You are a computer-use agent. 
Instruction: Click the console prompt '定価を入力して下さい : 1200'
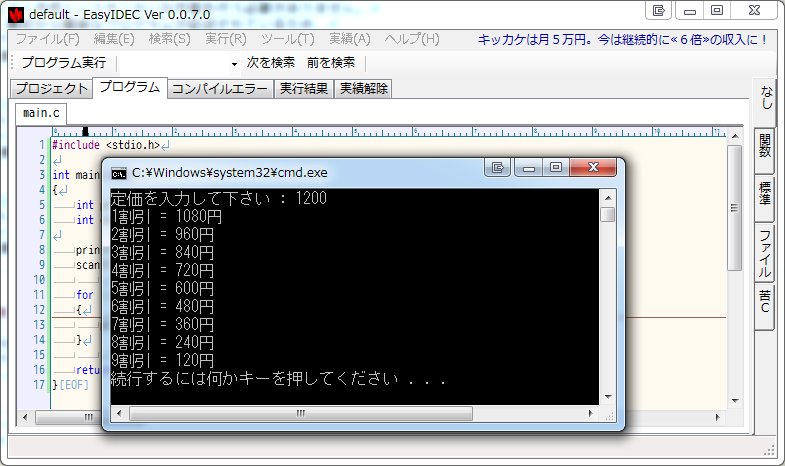click(x=219, y=199)
